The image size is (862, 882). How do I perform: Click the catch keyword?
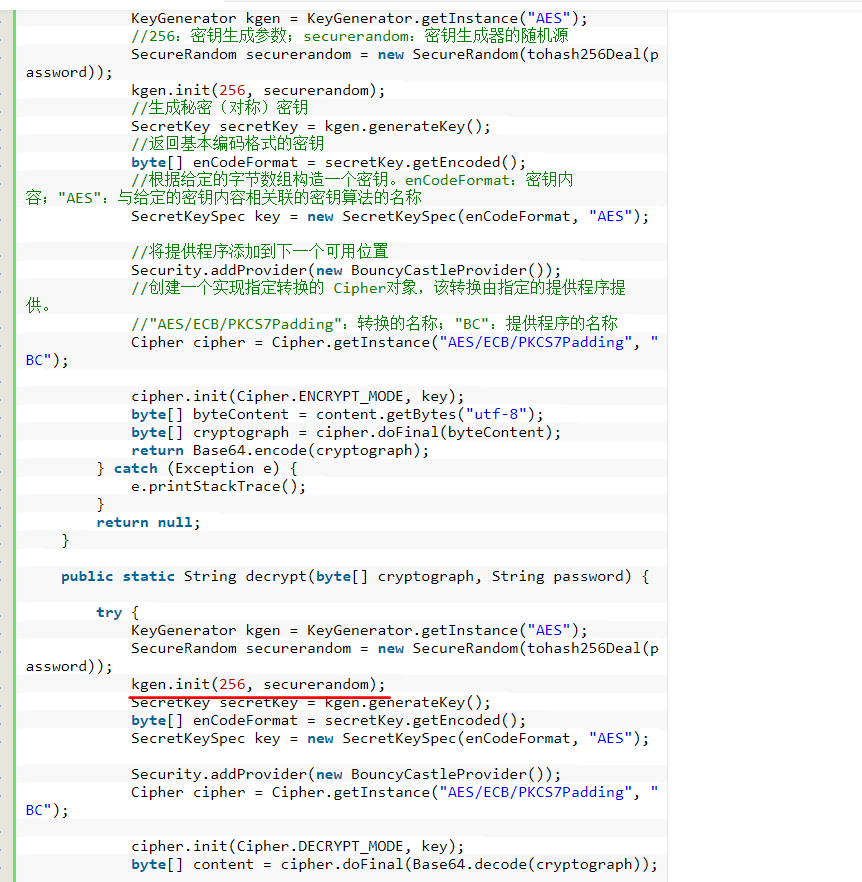(x=136, y=469)
